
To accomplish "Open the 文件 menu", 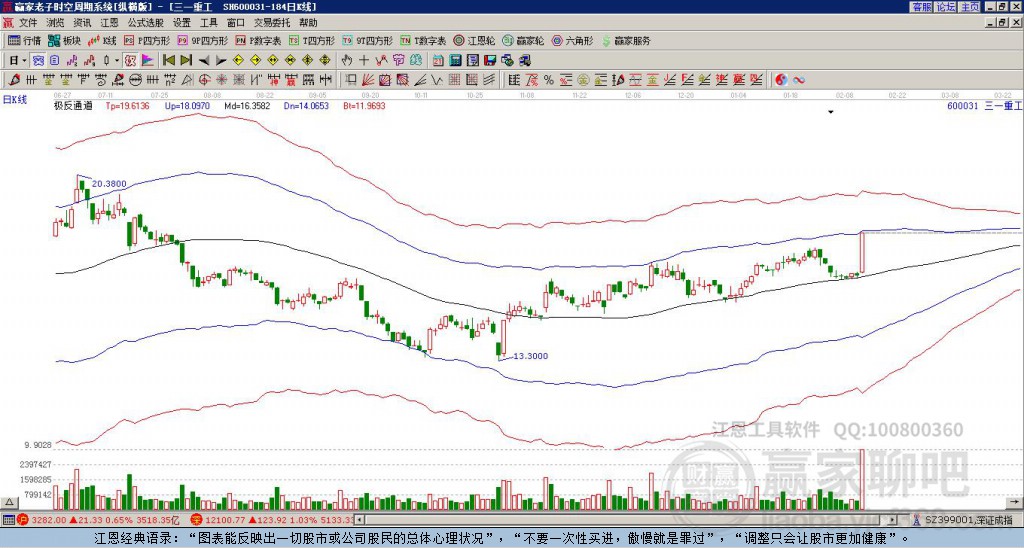I will [x=28, y=22].
